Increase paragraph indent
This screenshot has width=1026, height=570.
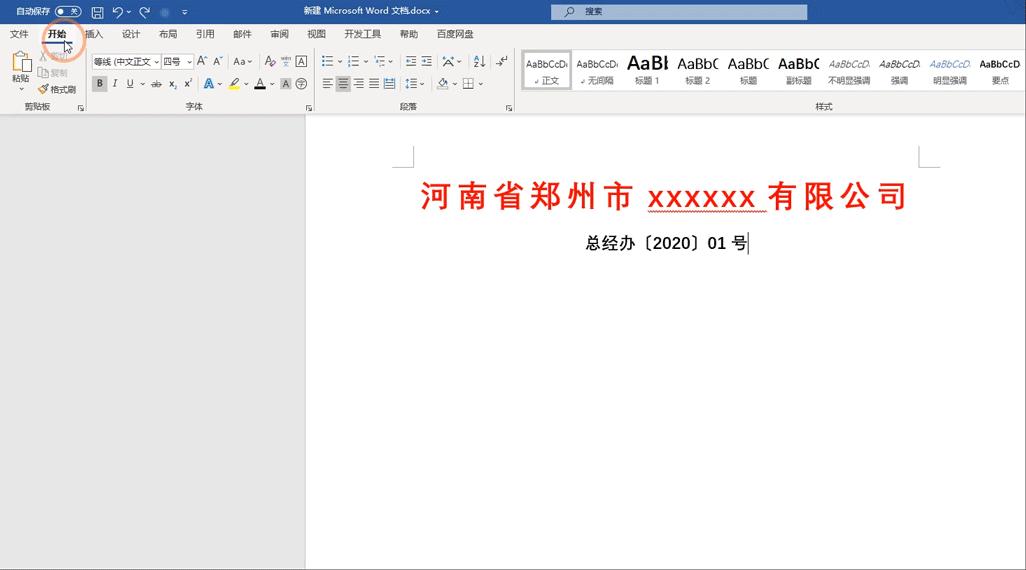click(427, 61)
